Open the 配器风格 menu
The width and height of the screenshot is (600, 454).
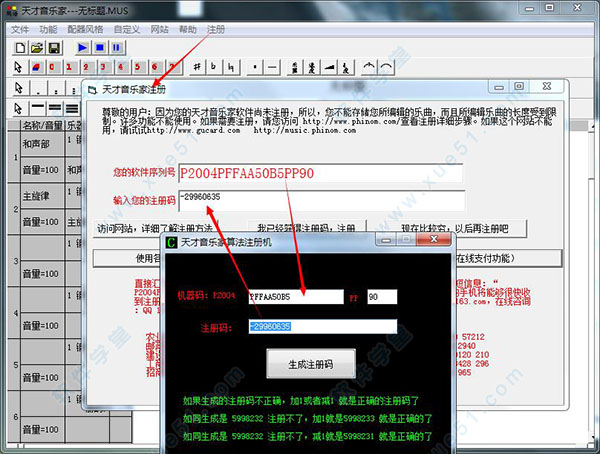click(x=85, y=29)
